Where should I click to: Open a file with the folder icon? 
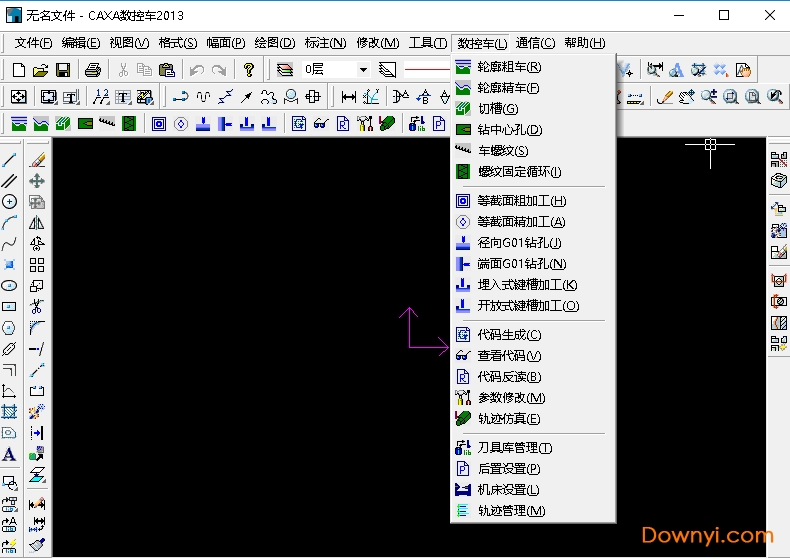point(40,70)
